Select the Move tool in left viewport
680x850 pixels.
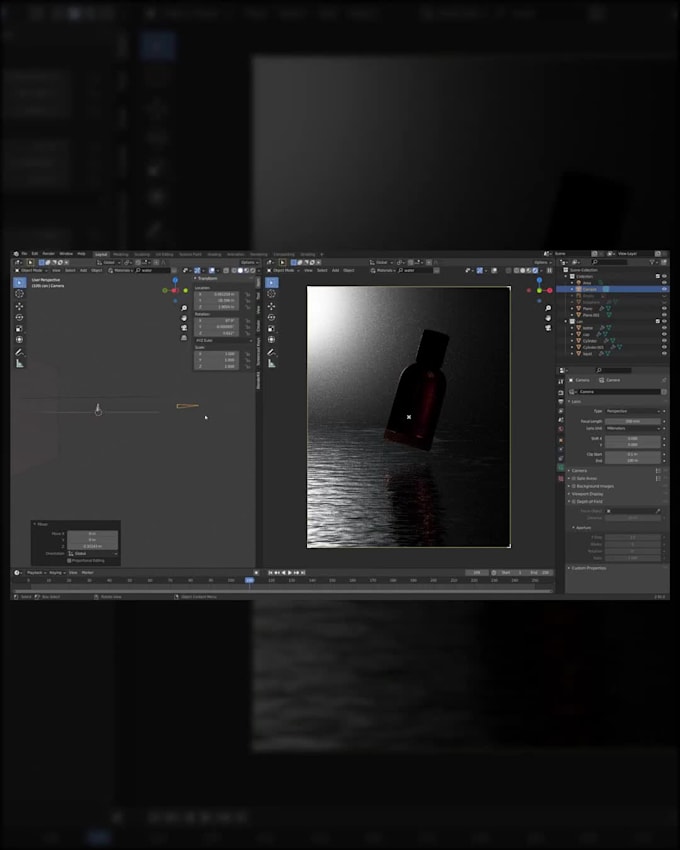coord(19,306)
